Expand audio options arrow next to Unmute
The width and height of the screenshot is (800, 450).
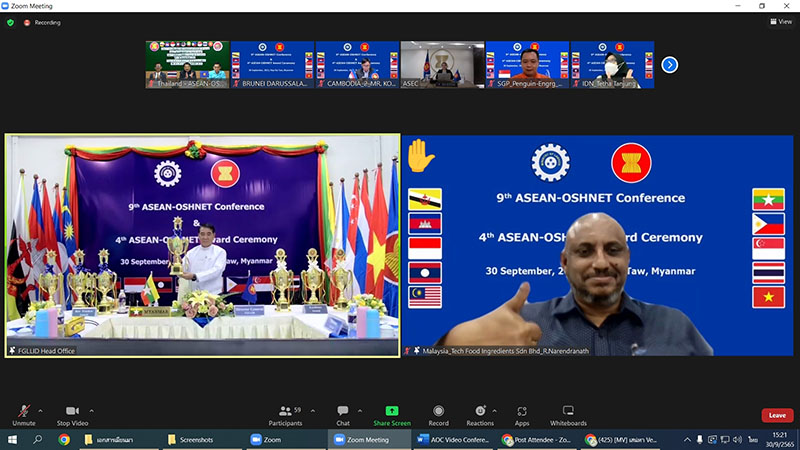(40, 410)
